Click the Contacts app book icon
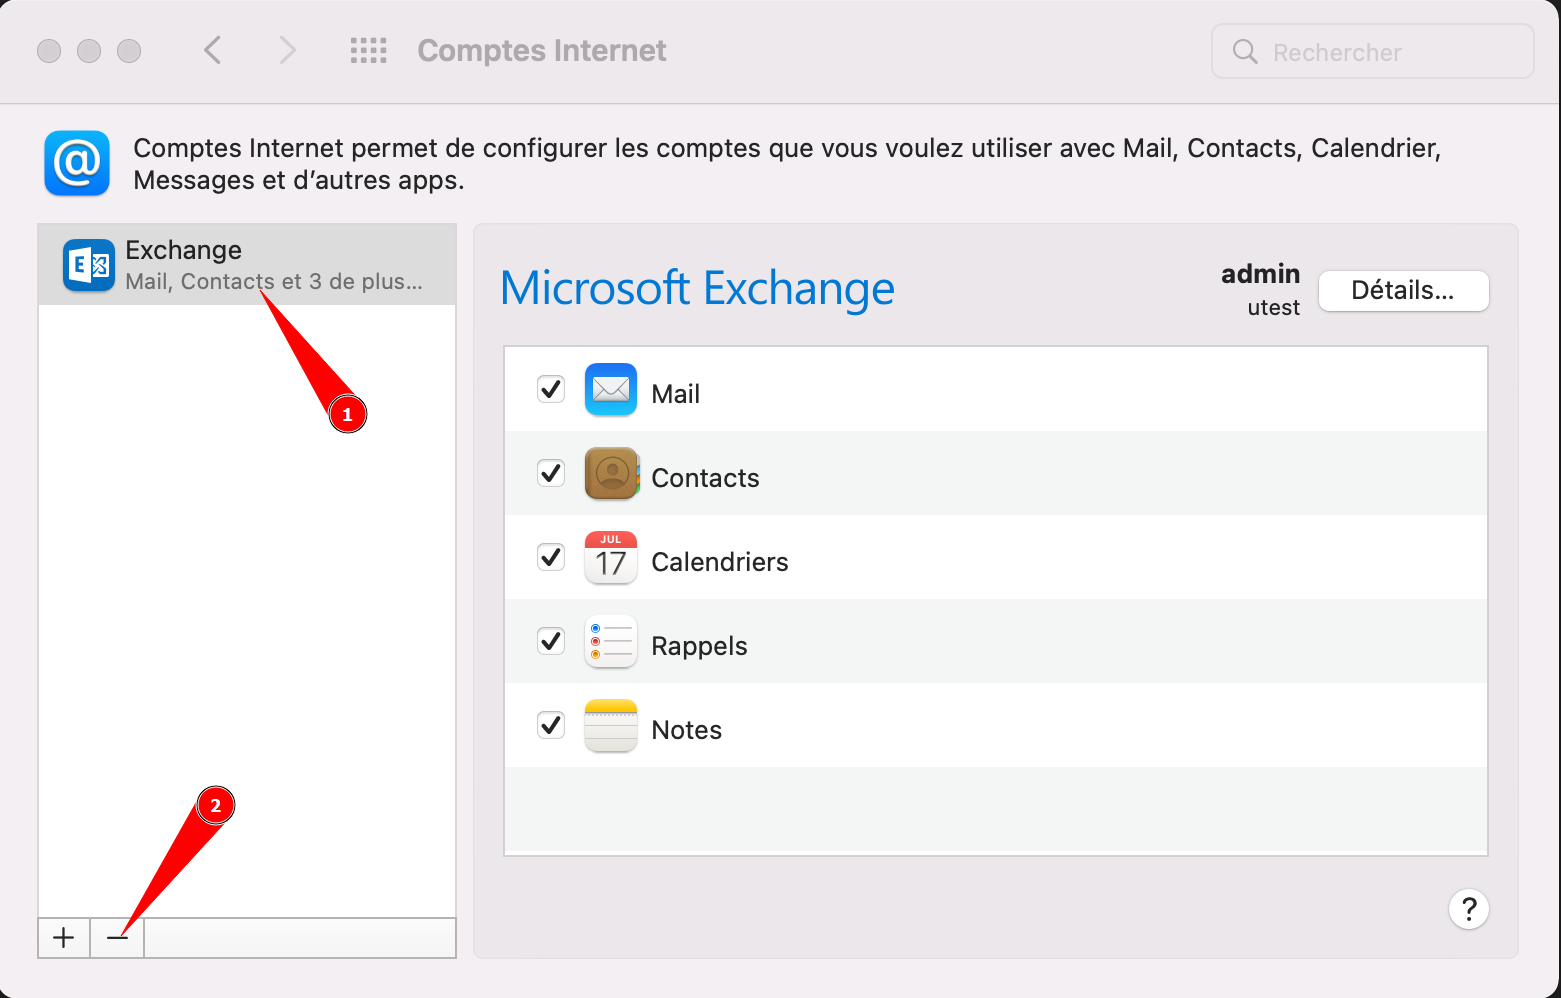Screen dimensions: 1561x998 [x=610, y=474]
